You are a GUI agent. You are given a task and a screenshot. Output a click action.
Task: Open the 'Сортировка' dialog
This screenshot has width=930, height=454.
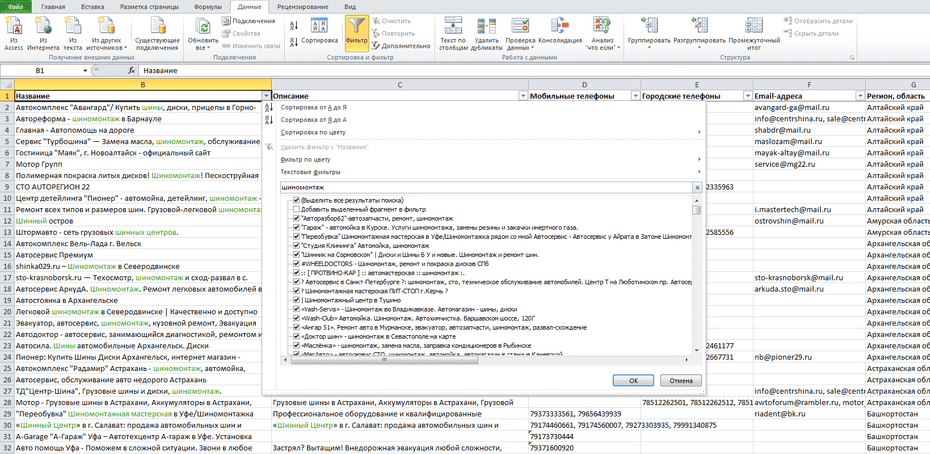pyautogui.click(x=319, y=31)
